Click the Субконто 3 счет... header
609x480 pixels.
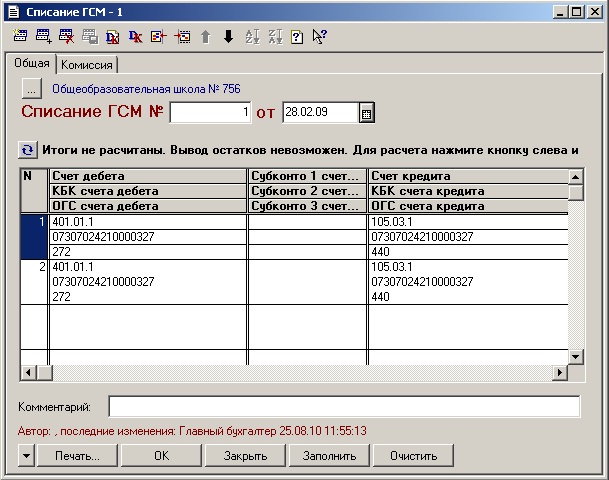pos(307,206)
